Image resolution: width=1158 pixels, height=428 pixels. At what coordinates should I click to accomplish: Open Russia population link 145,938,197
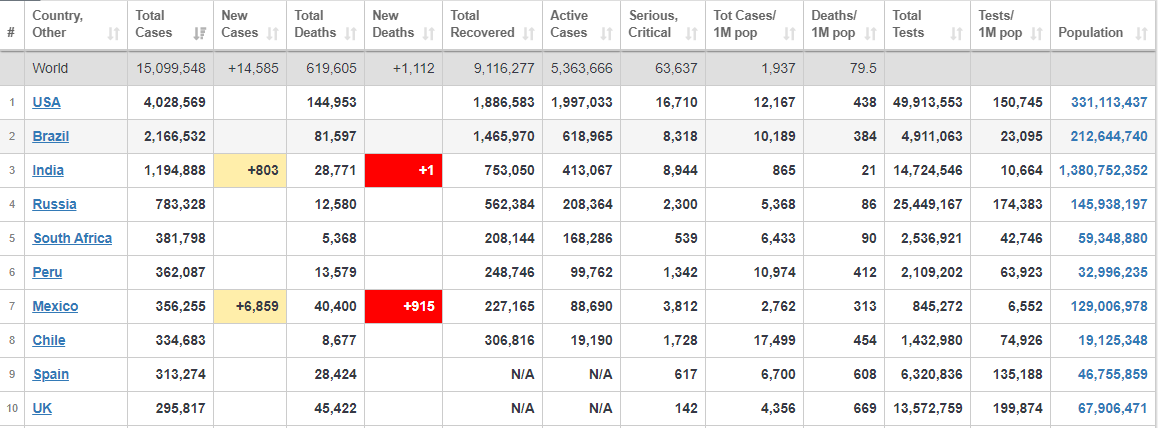pos(1109,204)
